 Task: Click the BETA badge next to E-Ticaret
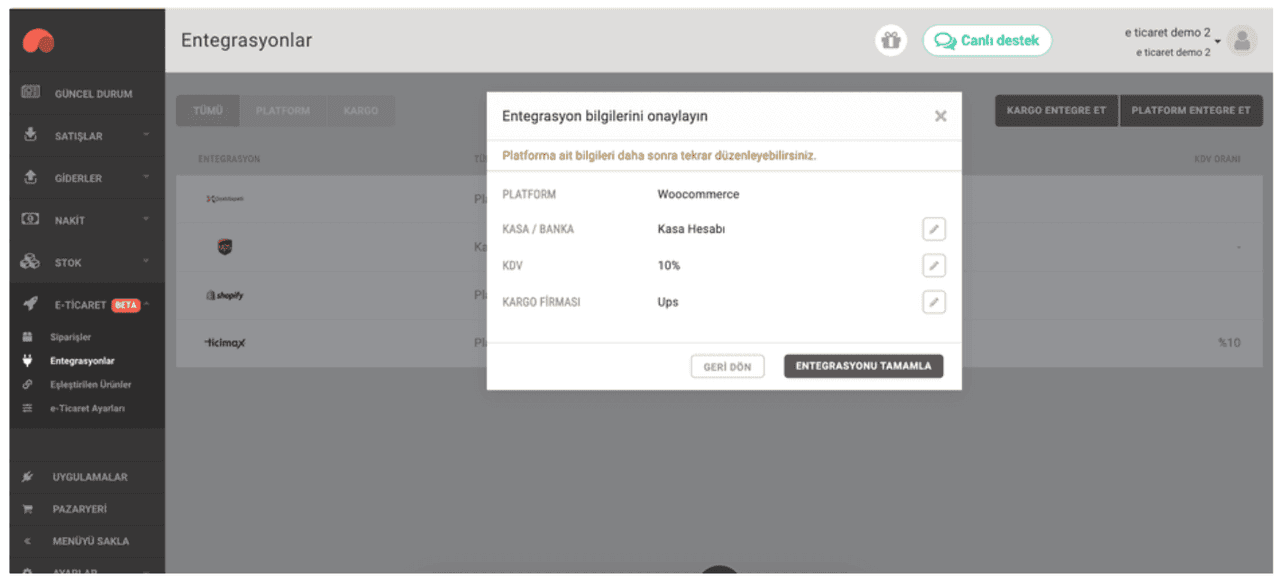(126, 305)
